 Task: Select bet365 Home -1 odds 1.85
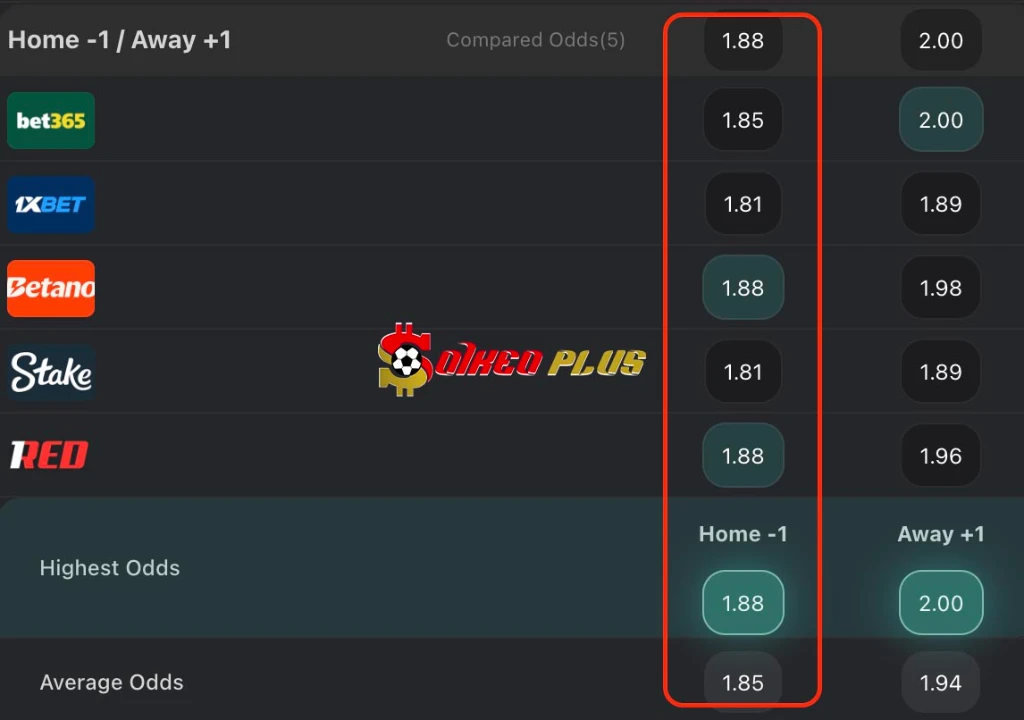(x=743, y=120)
